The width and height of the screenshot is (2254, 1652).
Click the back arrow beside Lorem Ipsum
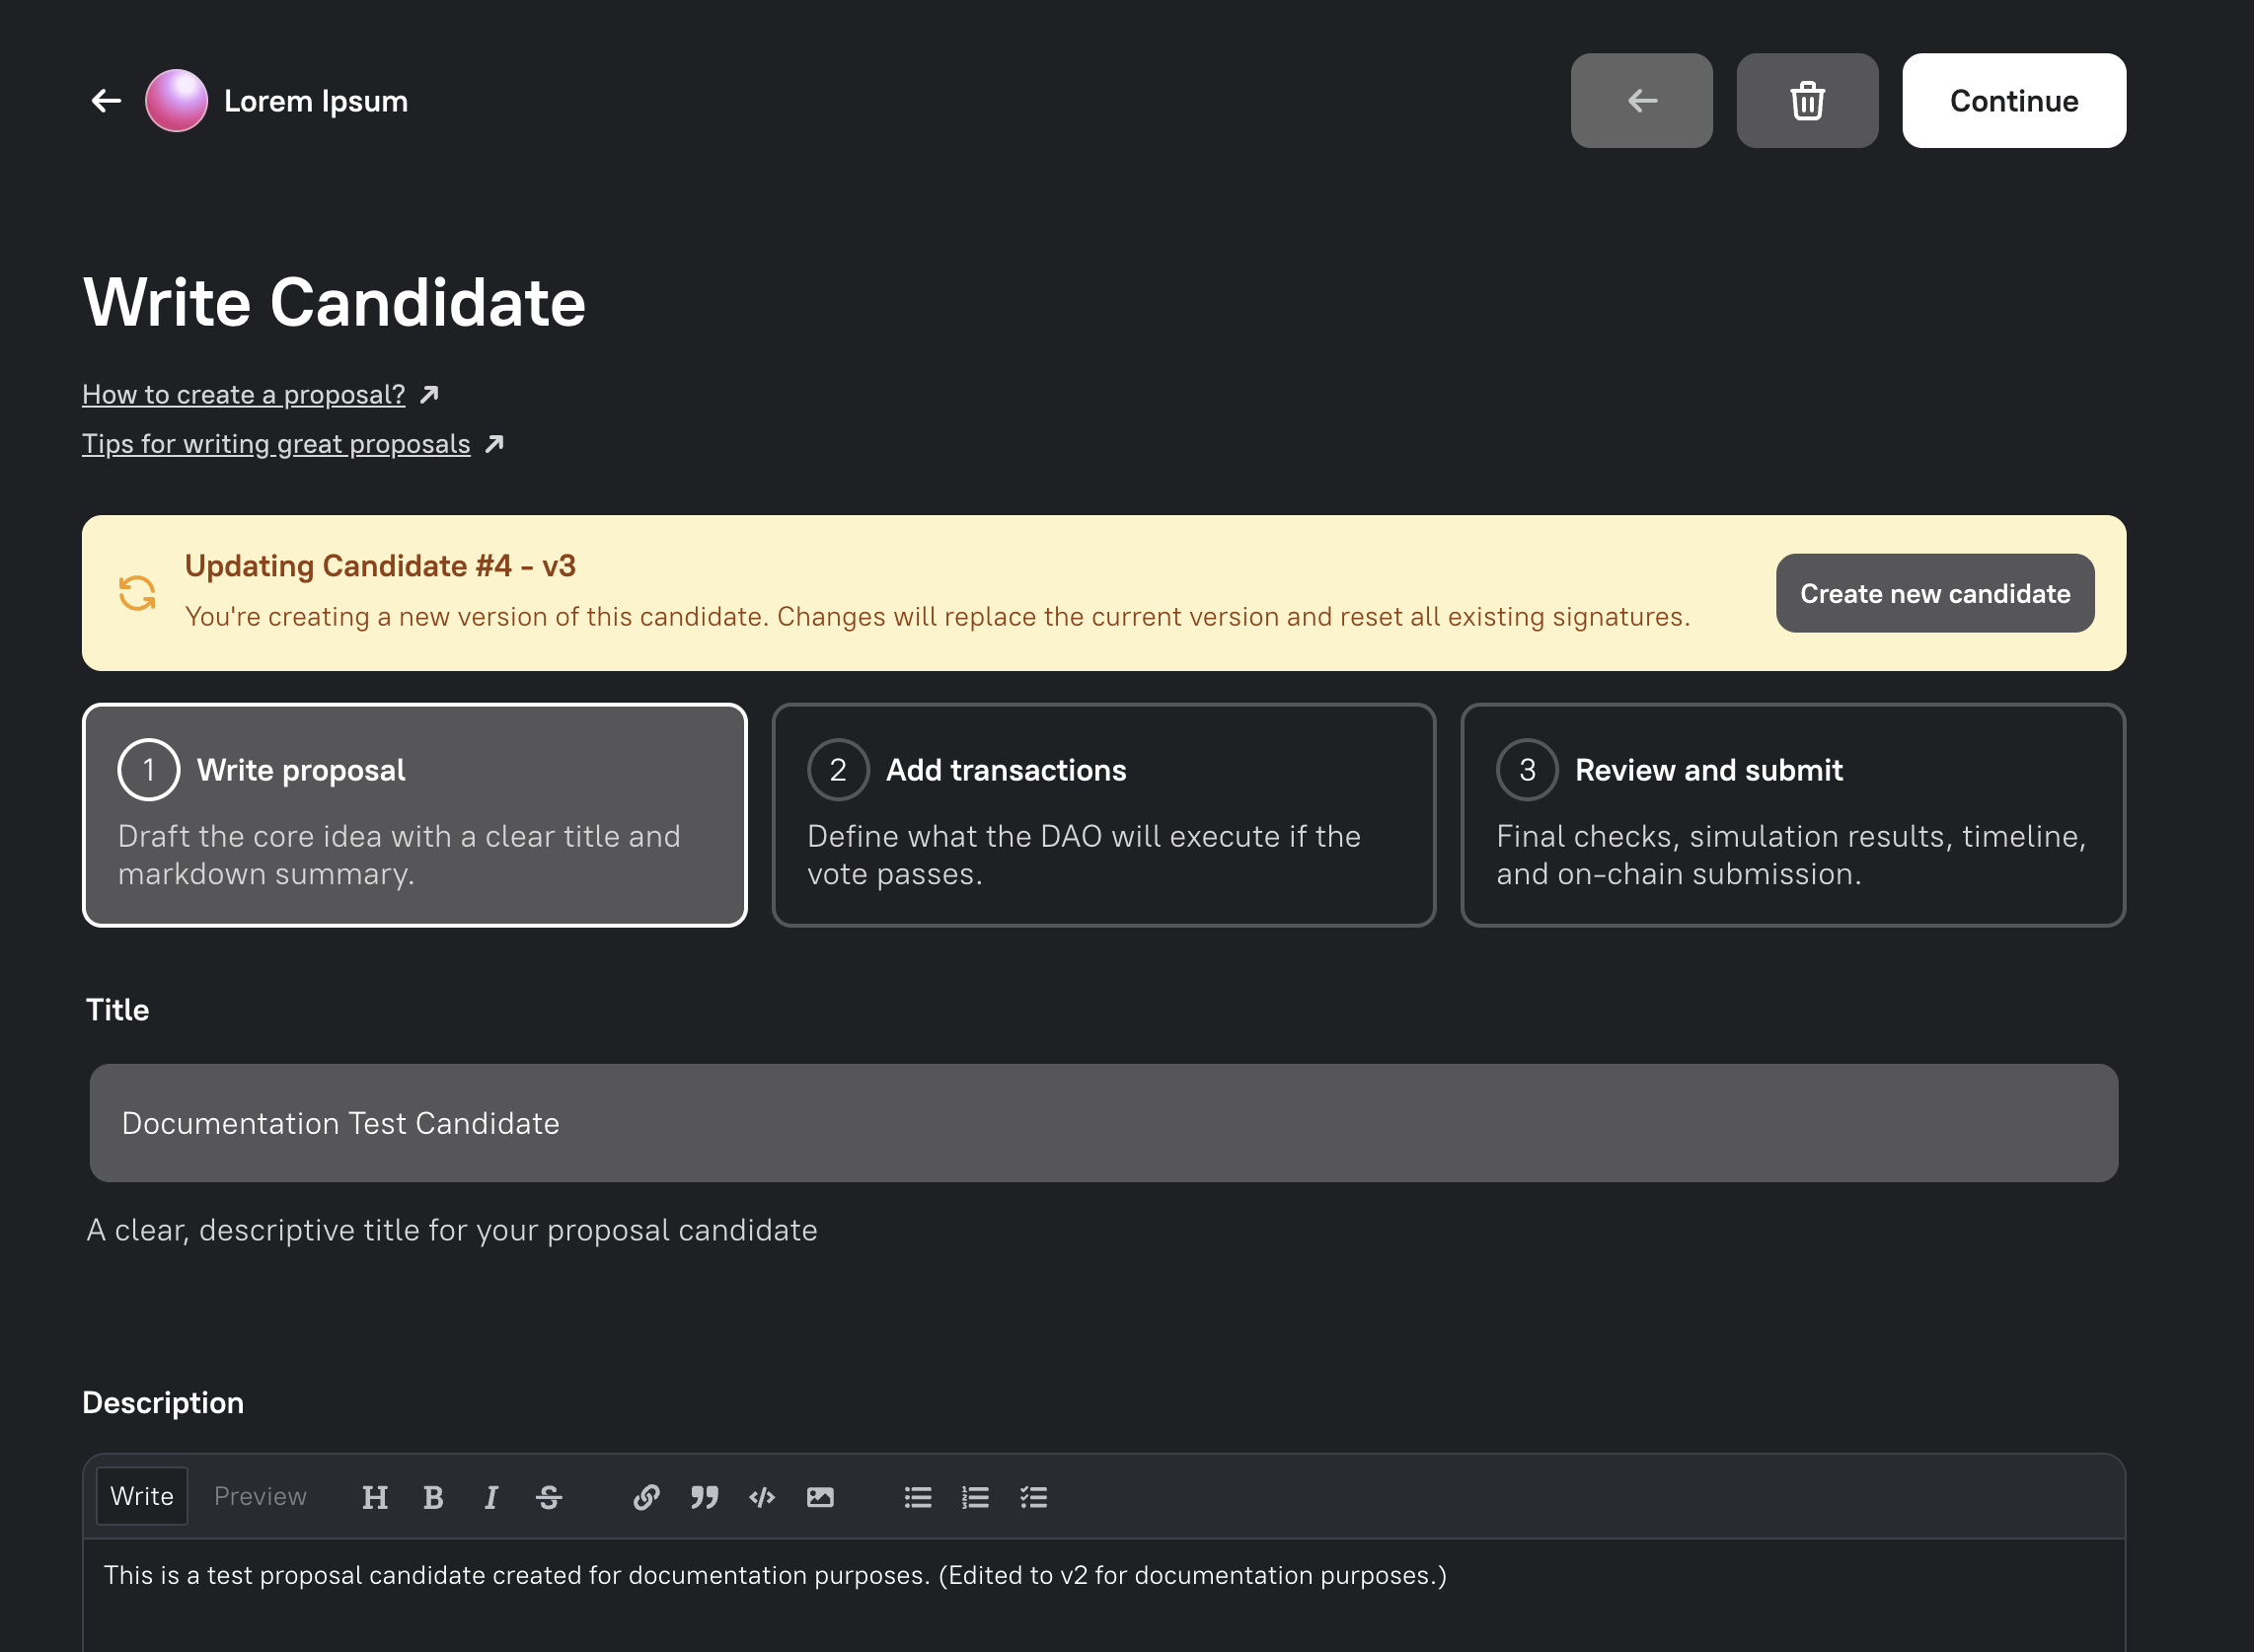click(107, 101)
